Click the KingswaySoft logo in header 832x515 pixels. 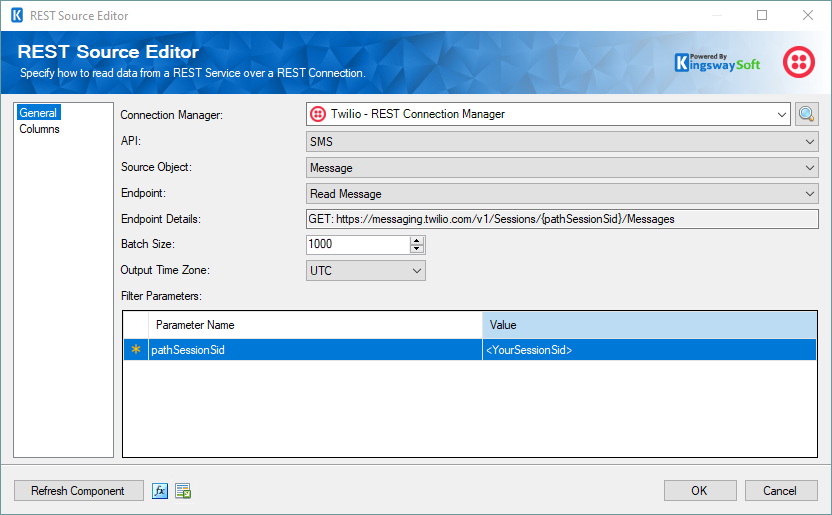[x=717, y=63]
